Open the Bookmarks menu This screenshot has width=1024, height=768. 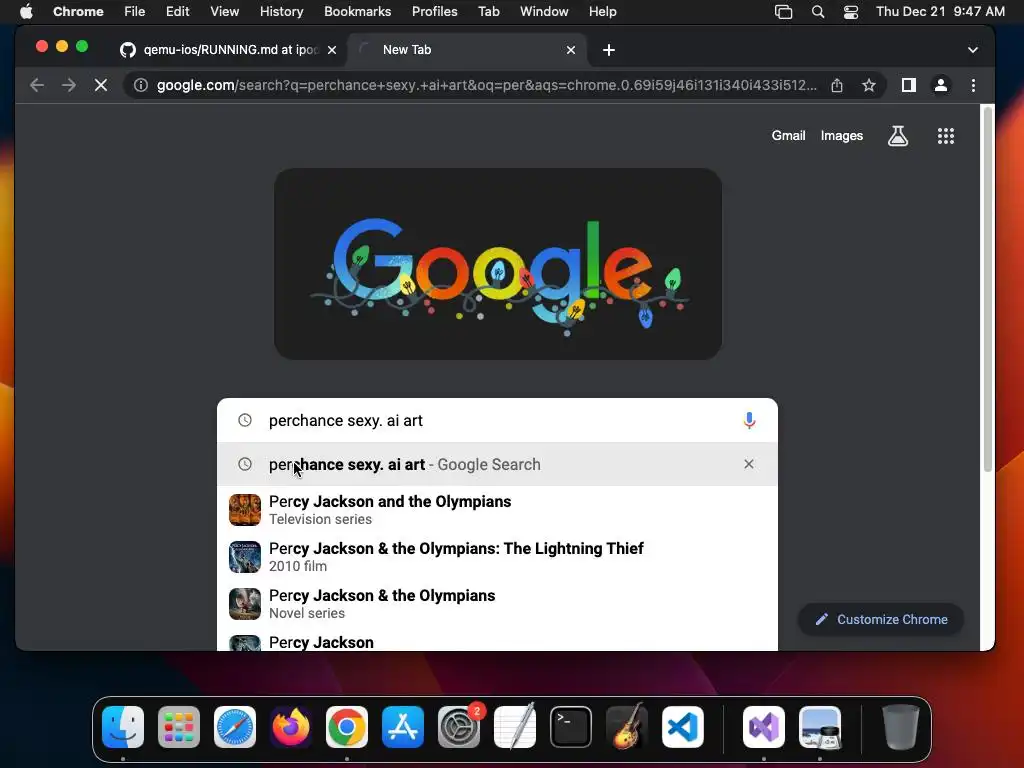[x=357, y=11]
